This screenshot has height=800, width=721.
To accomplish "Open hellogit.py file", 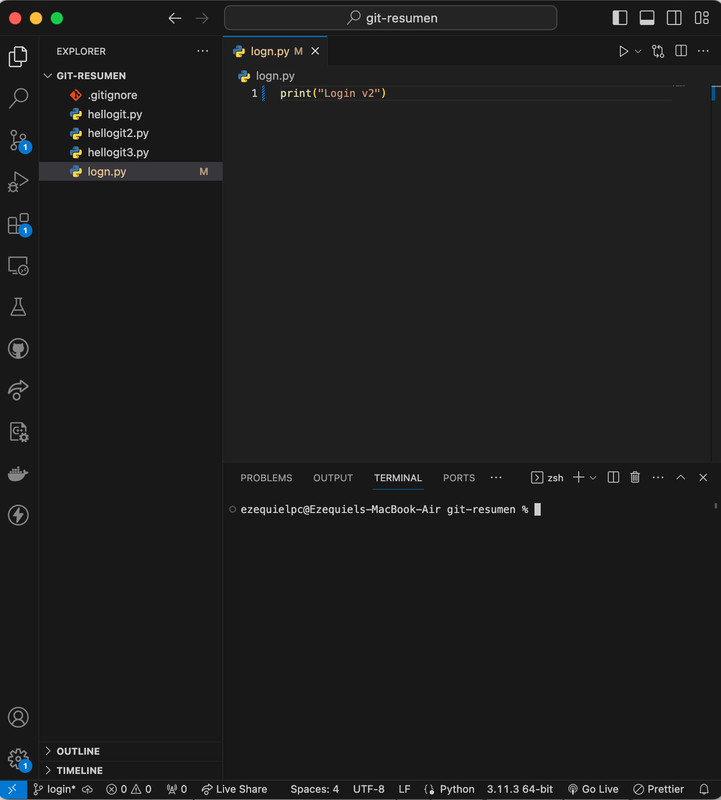I will [x=131, y=114].
